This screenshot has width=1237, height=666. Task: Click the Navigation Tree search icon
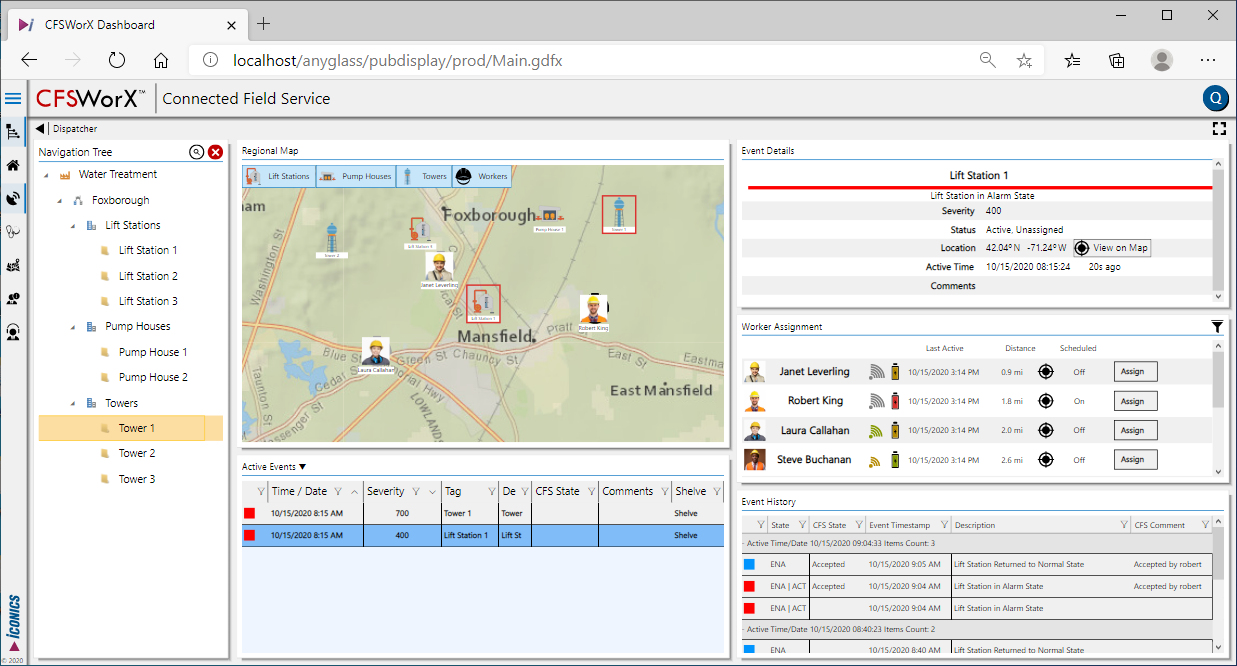click(x=197, y=152)
